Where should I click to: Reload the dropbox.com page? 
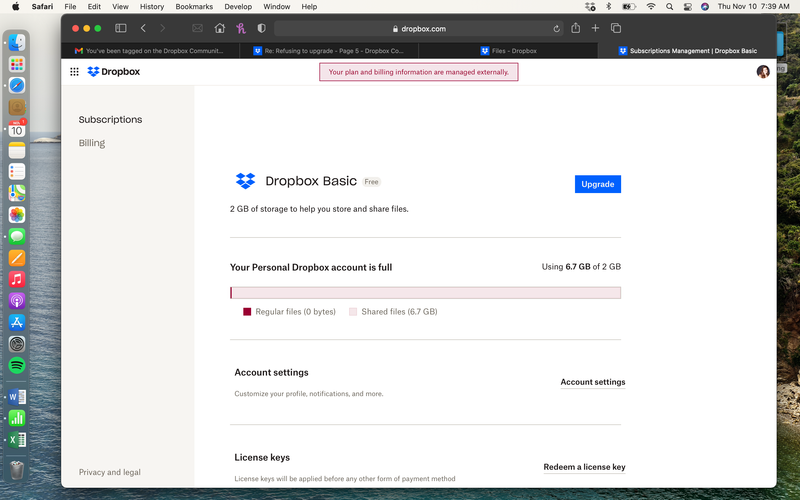tap(557, 29)
